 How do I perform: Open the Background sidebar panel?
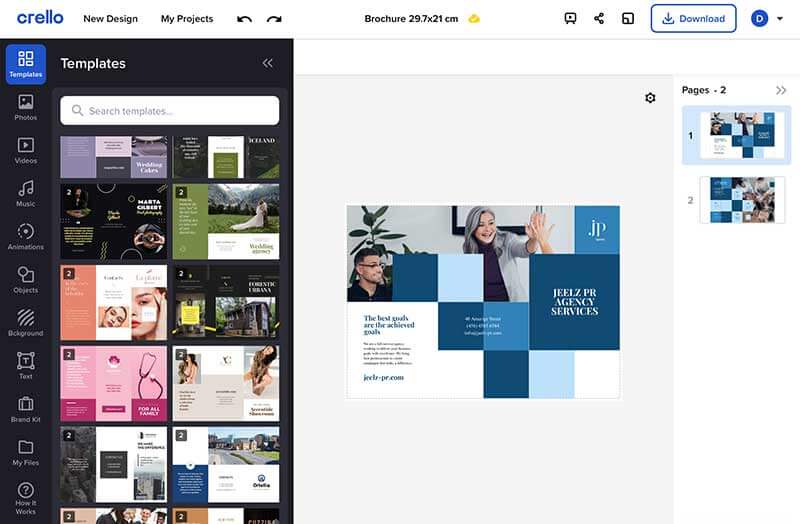pos(26,323)
